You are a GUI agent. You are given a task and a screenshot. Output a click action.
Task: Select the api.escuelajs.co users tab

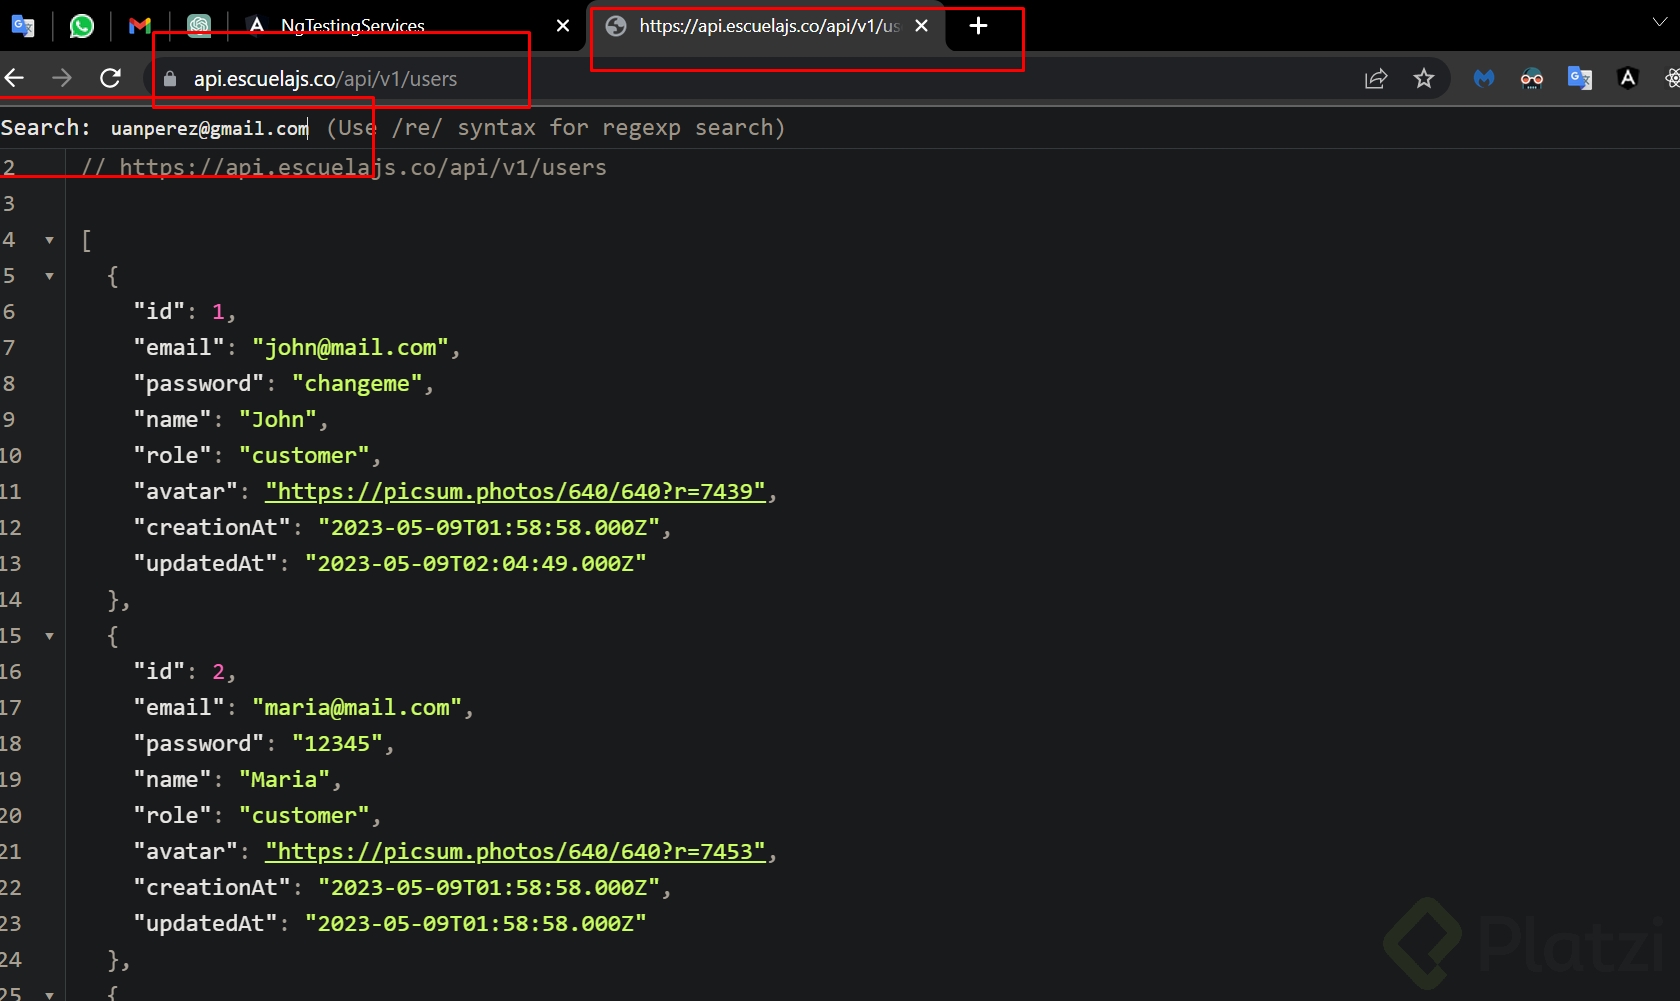[x=768, y=26]
